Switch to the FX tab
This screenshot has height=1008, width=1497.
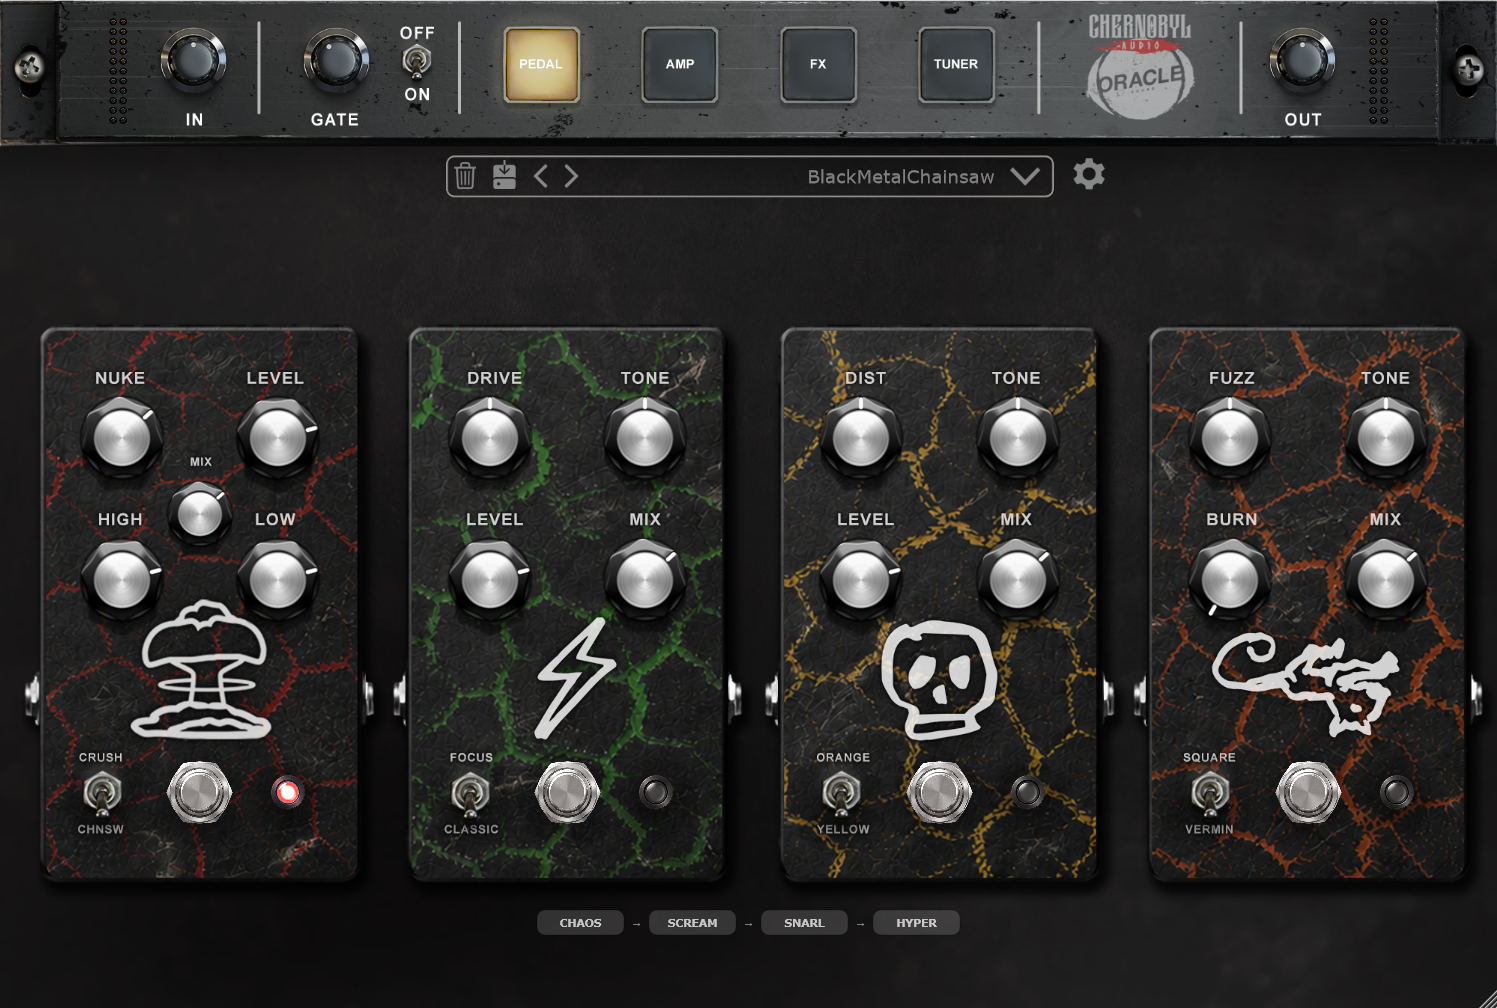click(x=818, y=64)
